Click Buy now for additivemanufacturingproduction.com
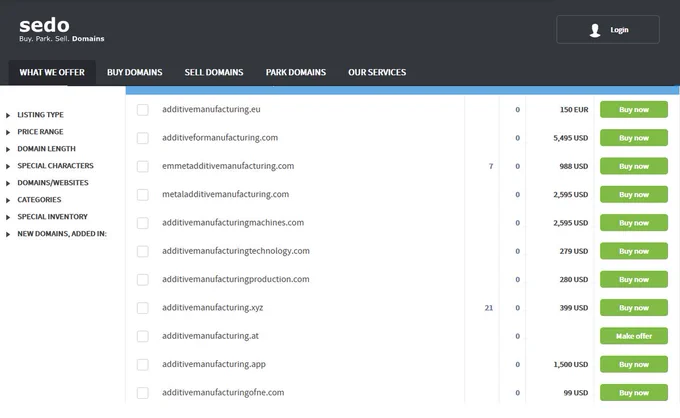The height and width of the screenshot is (418, 680). coord(634,280)
